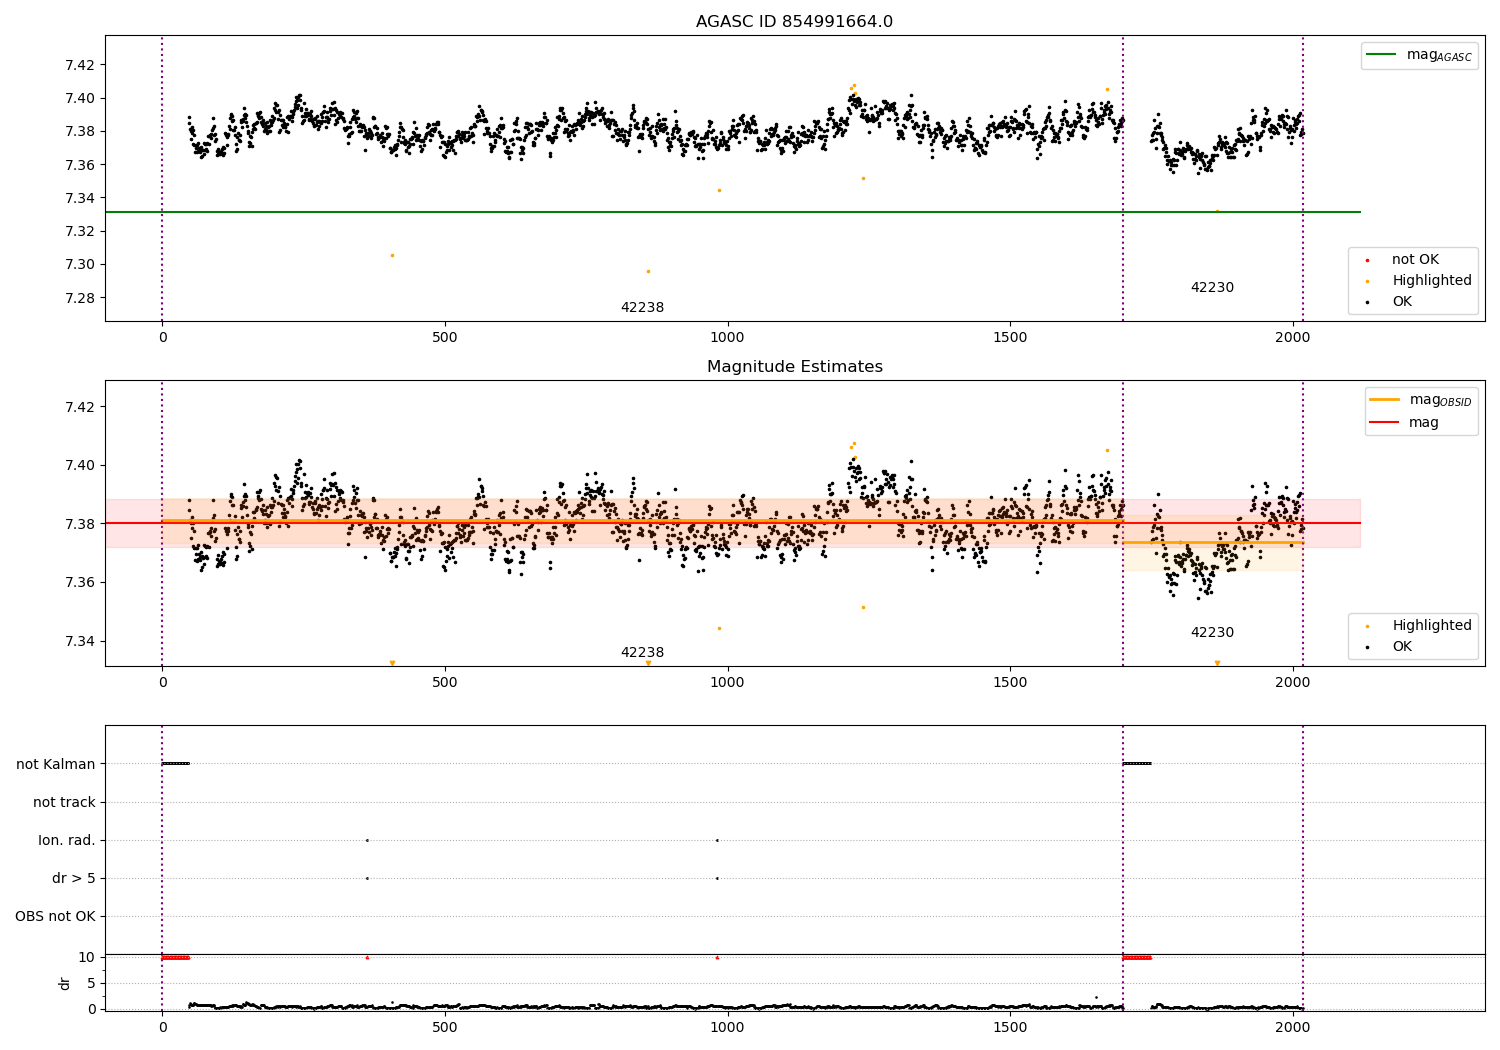Image resolution: width=1500 pixels, height=1050 pixels.
Task: Click the 7.32 tick of the top plot
Action: [80, 231]
